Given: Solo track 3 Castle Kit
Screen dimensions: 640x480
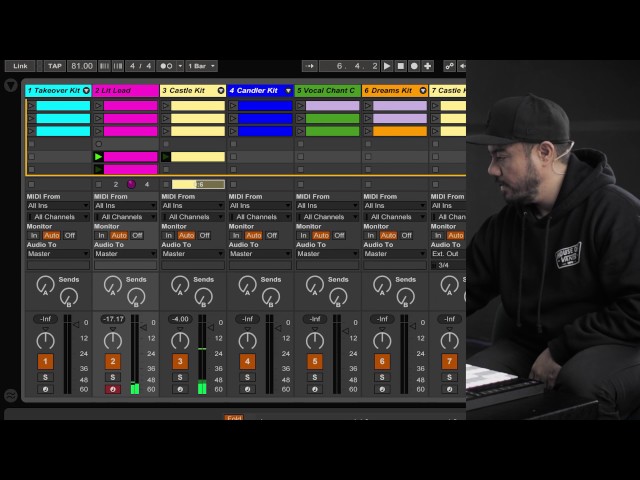Looking at the screenshot, I should click(x=180, y=377).
